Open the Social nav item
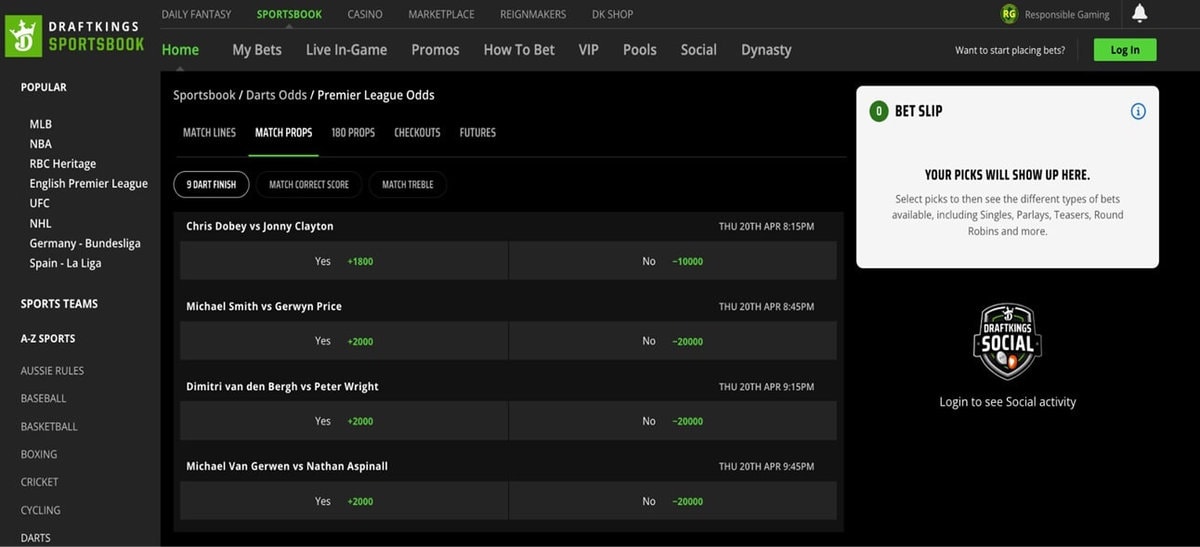The width and height of the screenshot is (1200, 547). pos(699,49)
